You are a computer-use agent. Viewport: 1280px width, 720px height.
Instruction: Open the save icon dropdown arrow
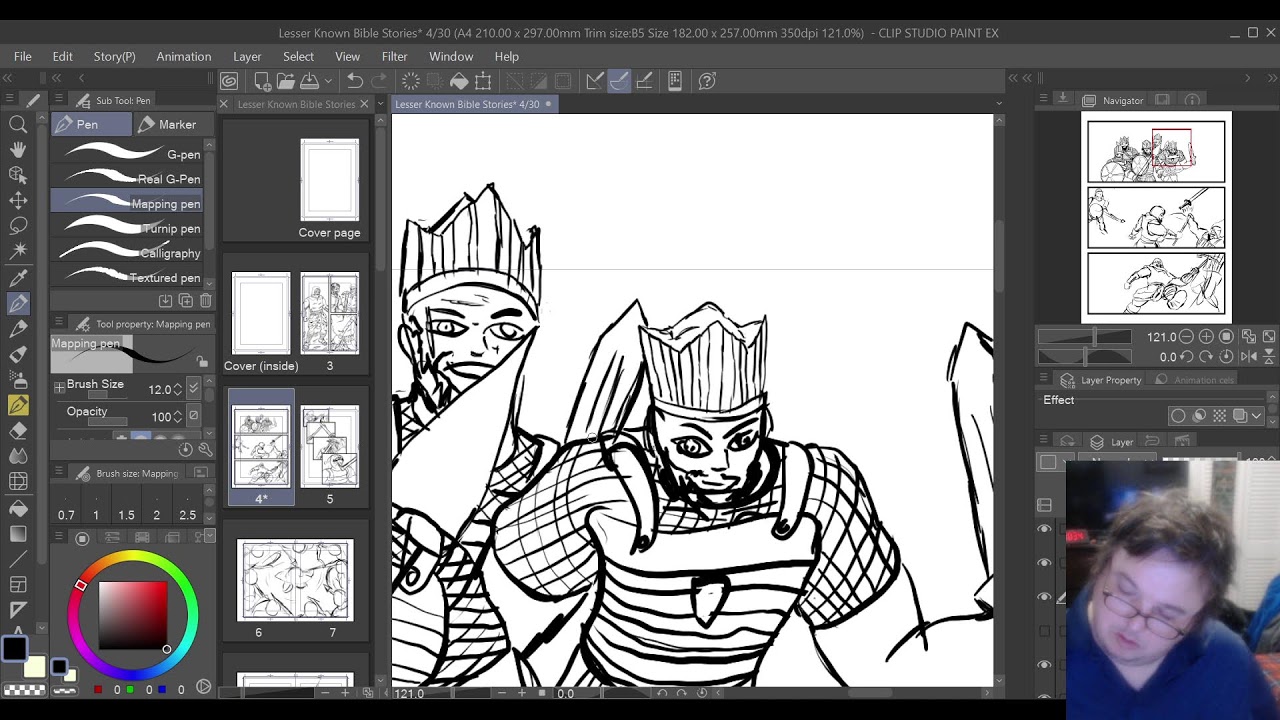tap(327, 81)
